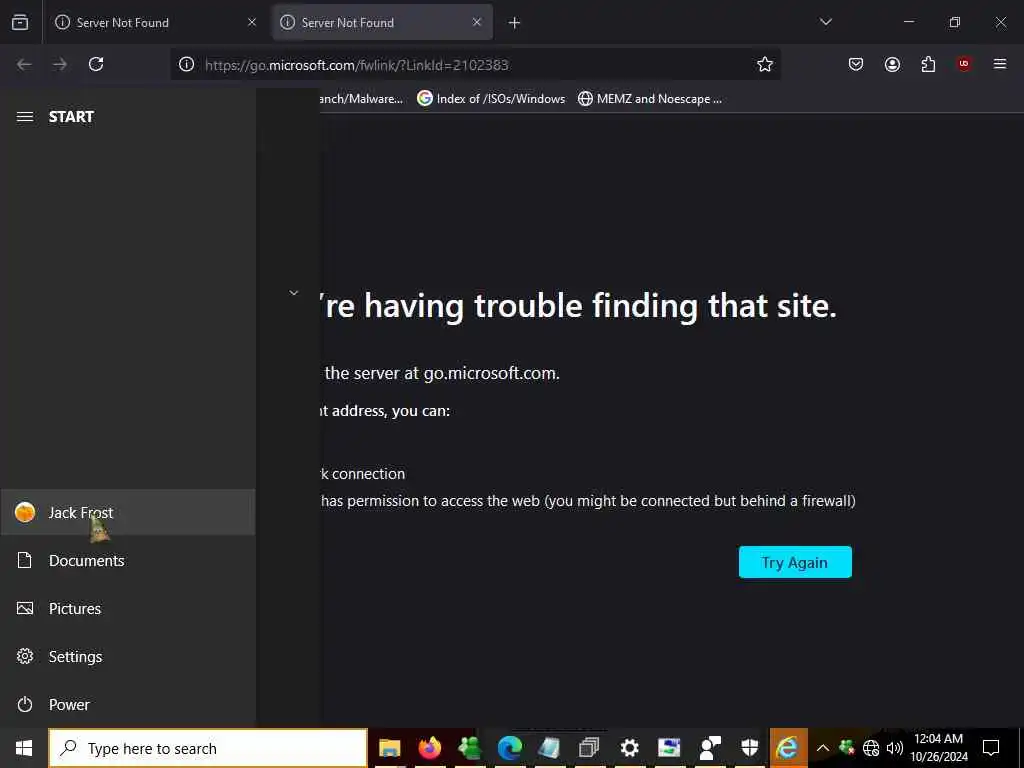The height and width of the screenshot is (768, 1024).
Task: Open the Firefox application menu
Action: tap(1000, 64)
